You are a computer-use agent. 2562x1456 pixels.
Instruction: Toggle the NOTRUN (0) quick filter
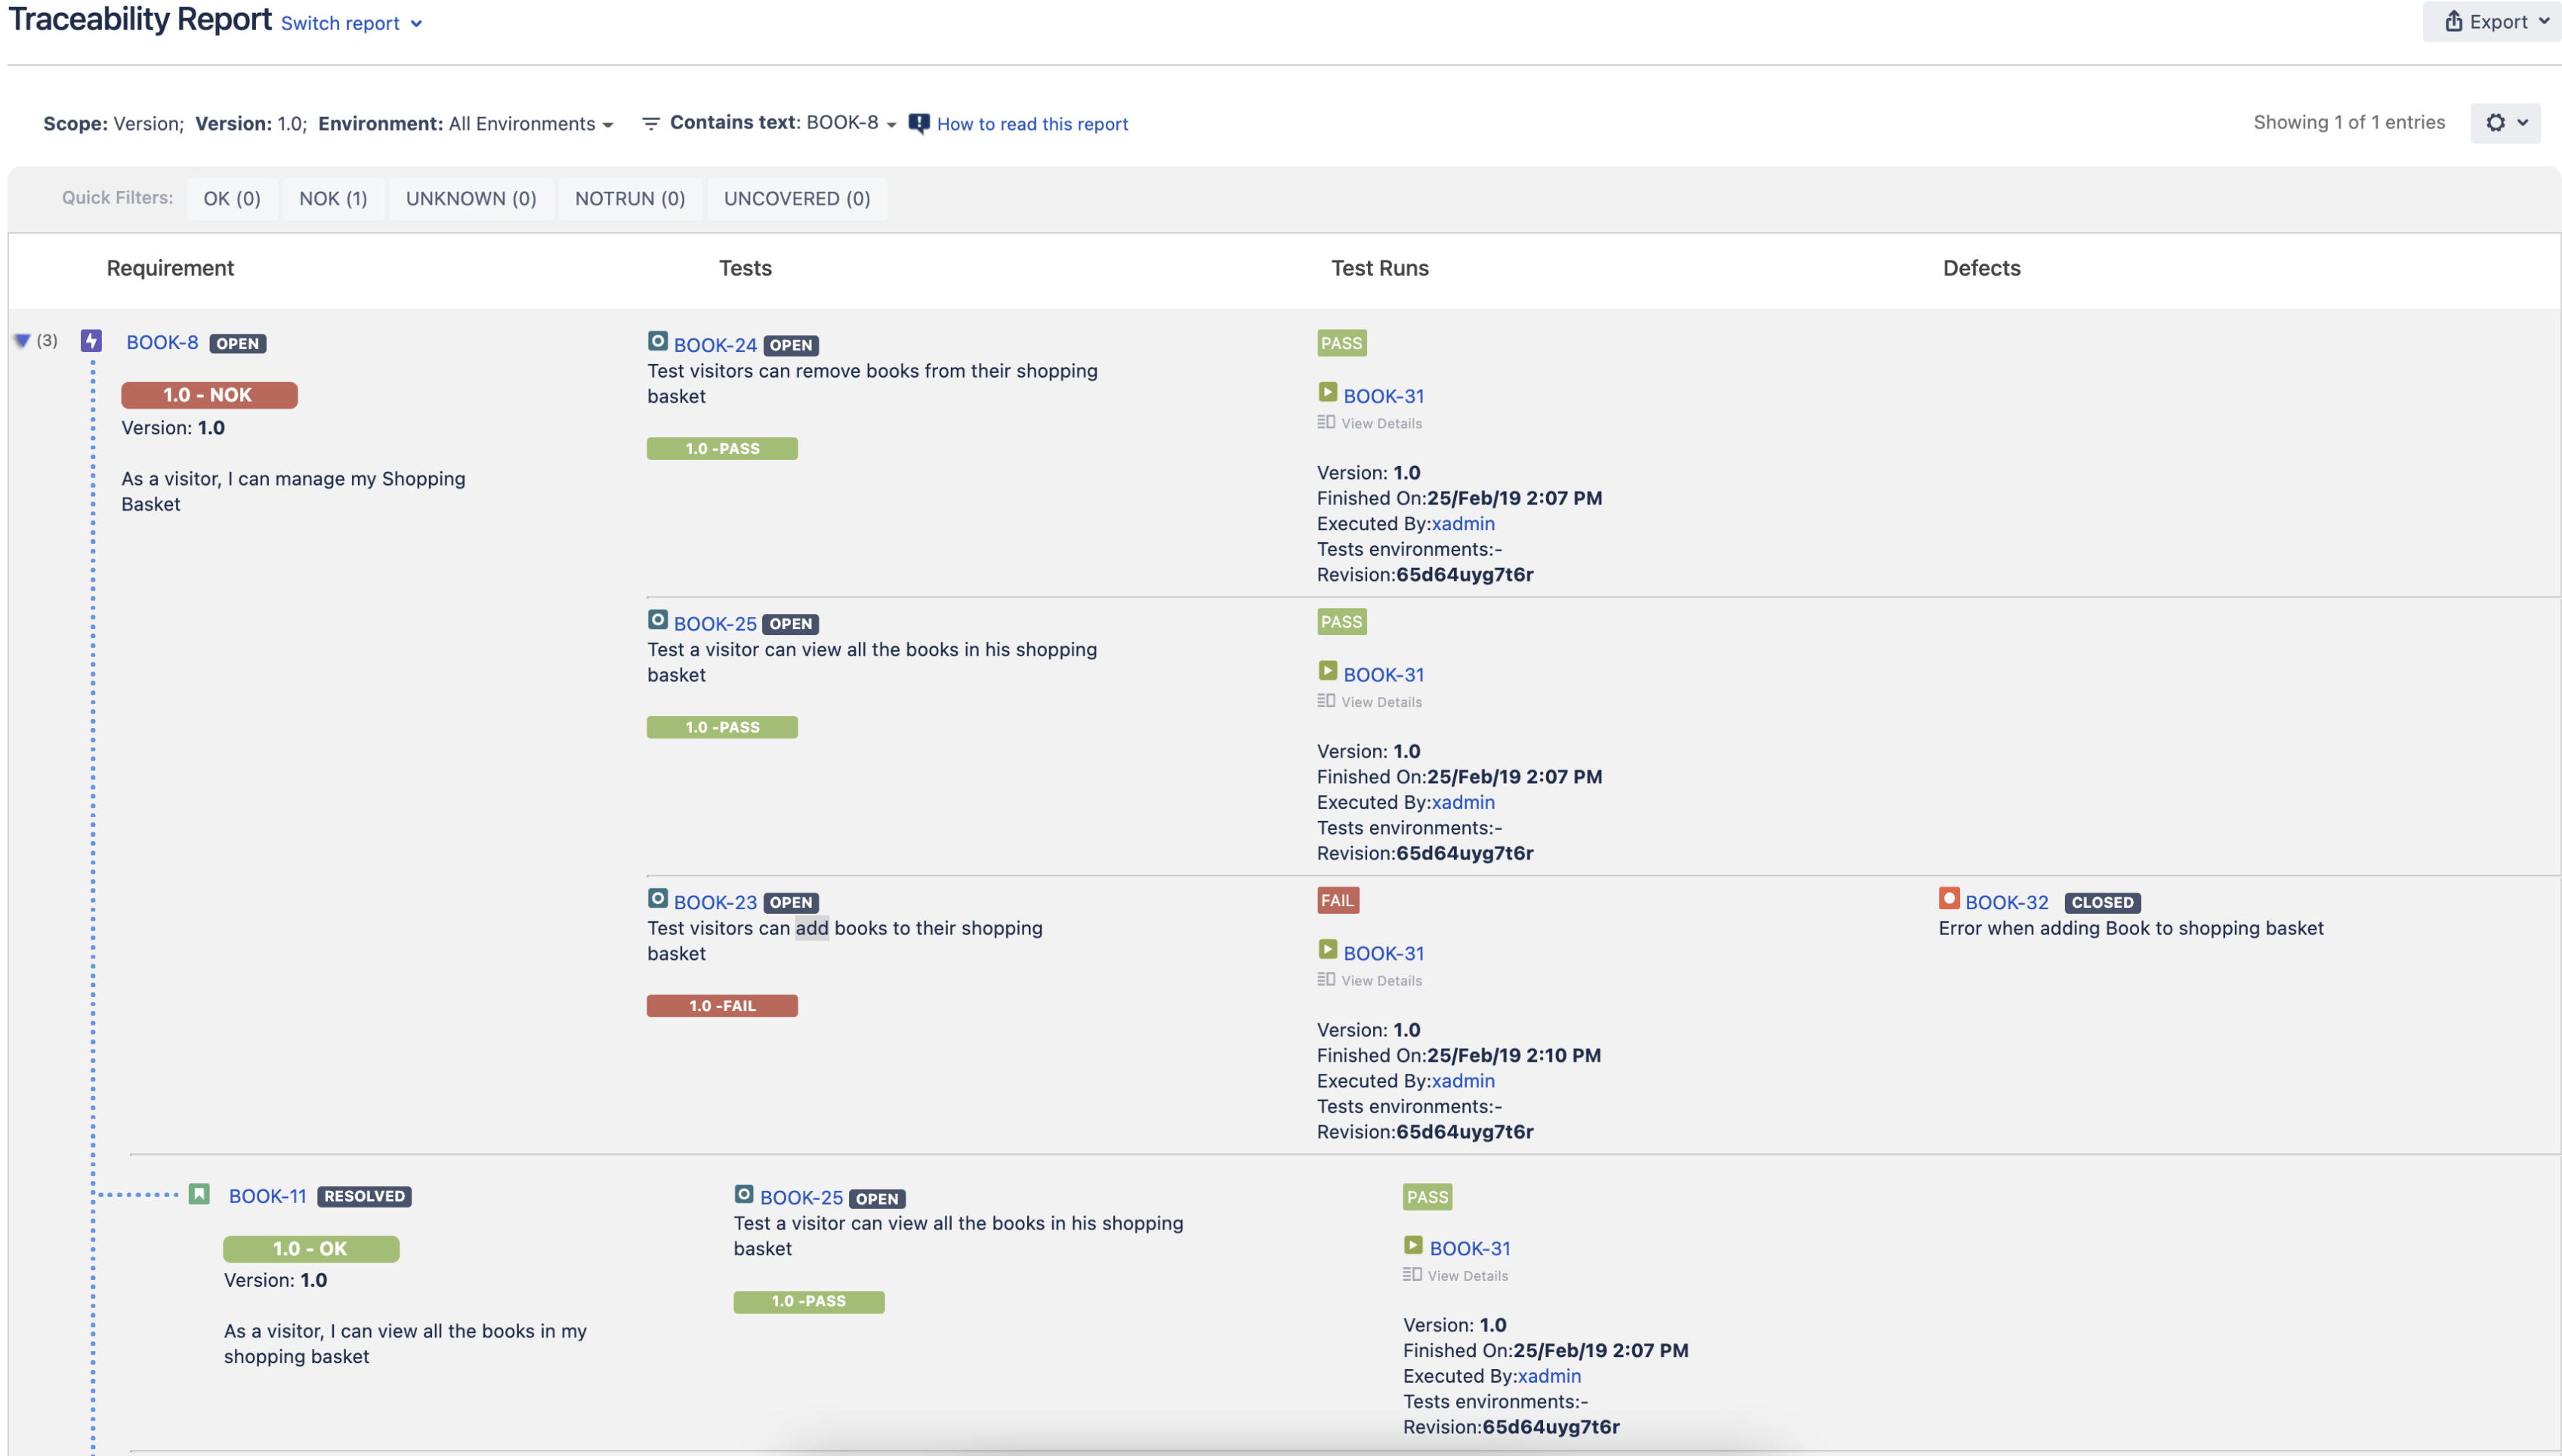coord(629,198)
